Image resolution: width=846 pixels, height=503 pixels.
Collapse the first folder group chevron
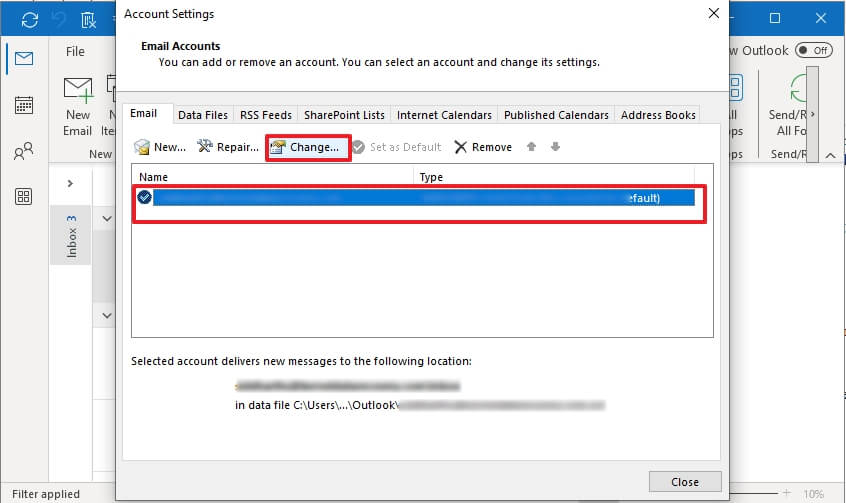[107, 219]
